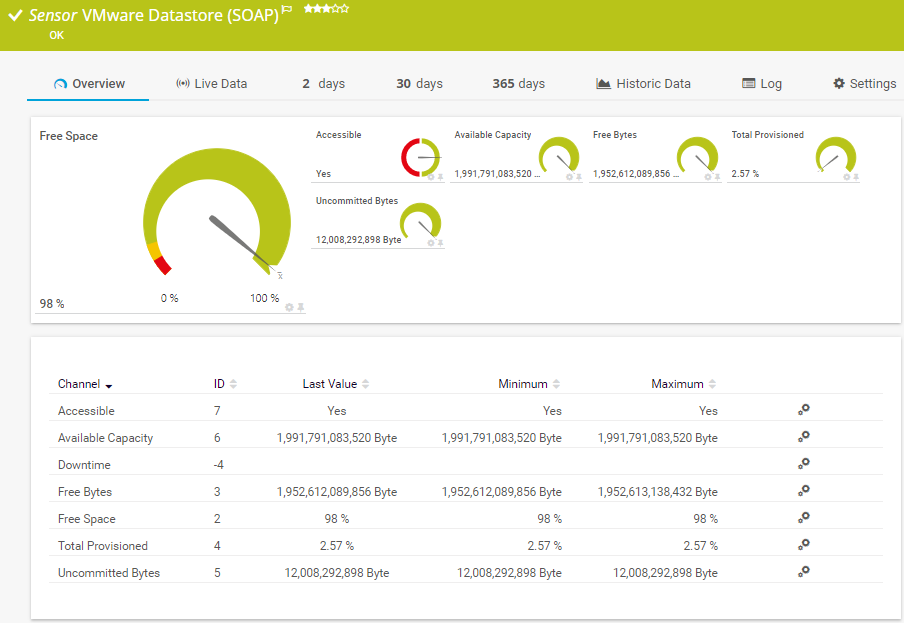This screenshot has height=623, width=904.
Task: Toggle pin on the large Free Space gauge
Action: tap(300, 307)
